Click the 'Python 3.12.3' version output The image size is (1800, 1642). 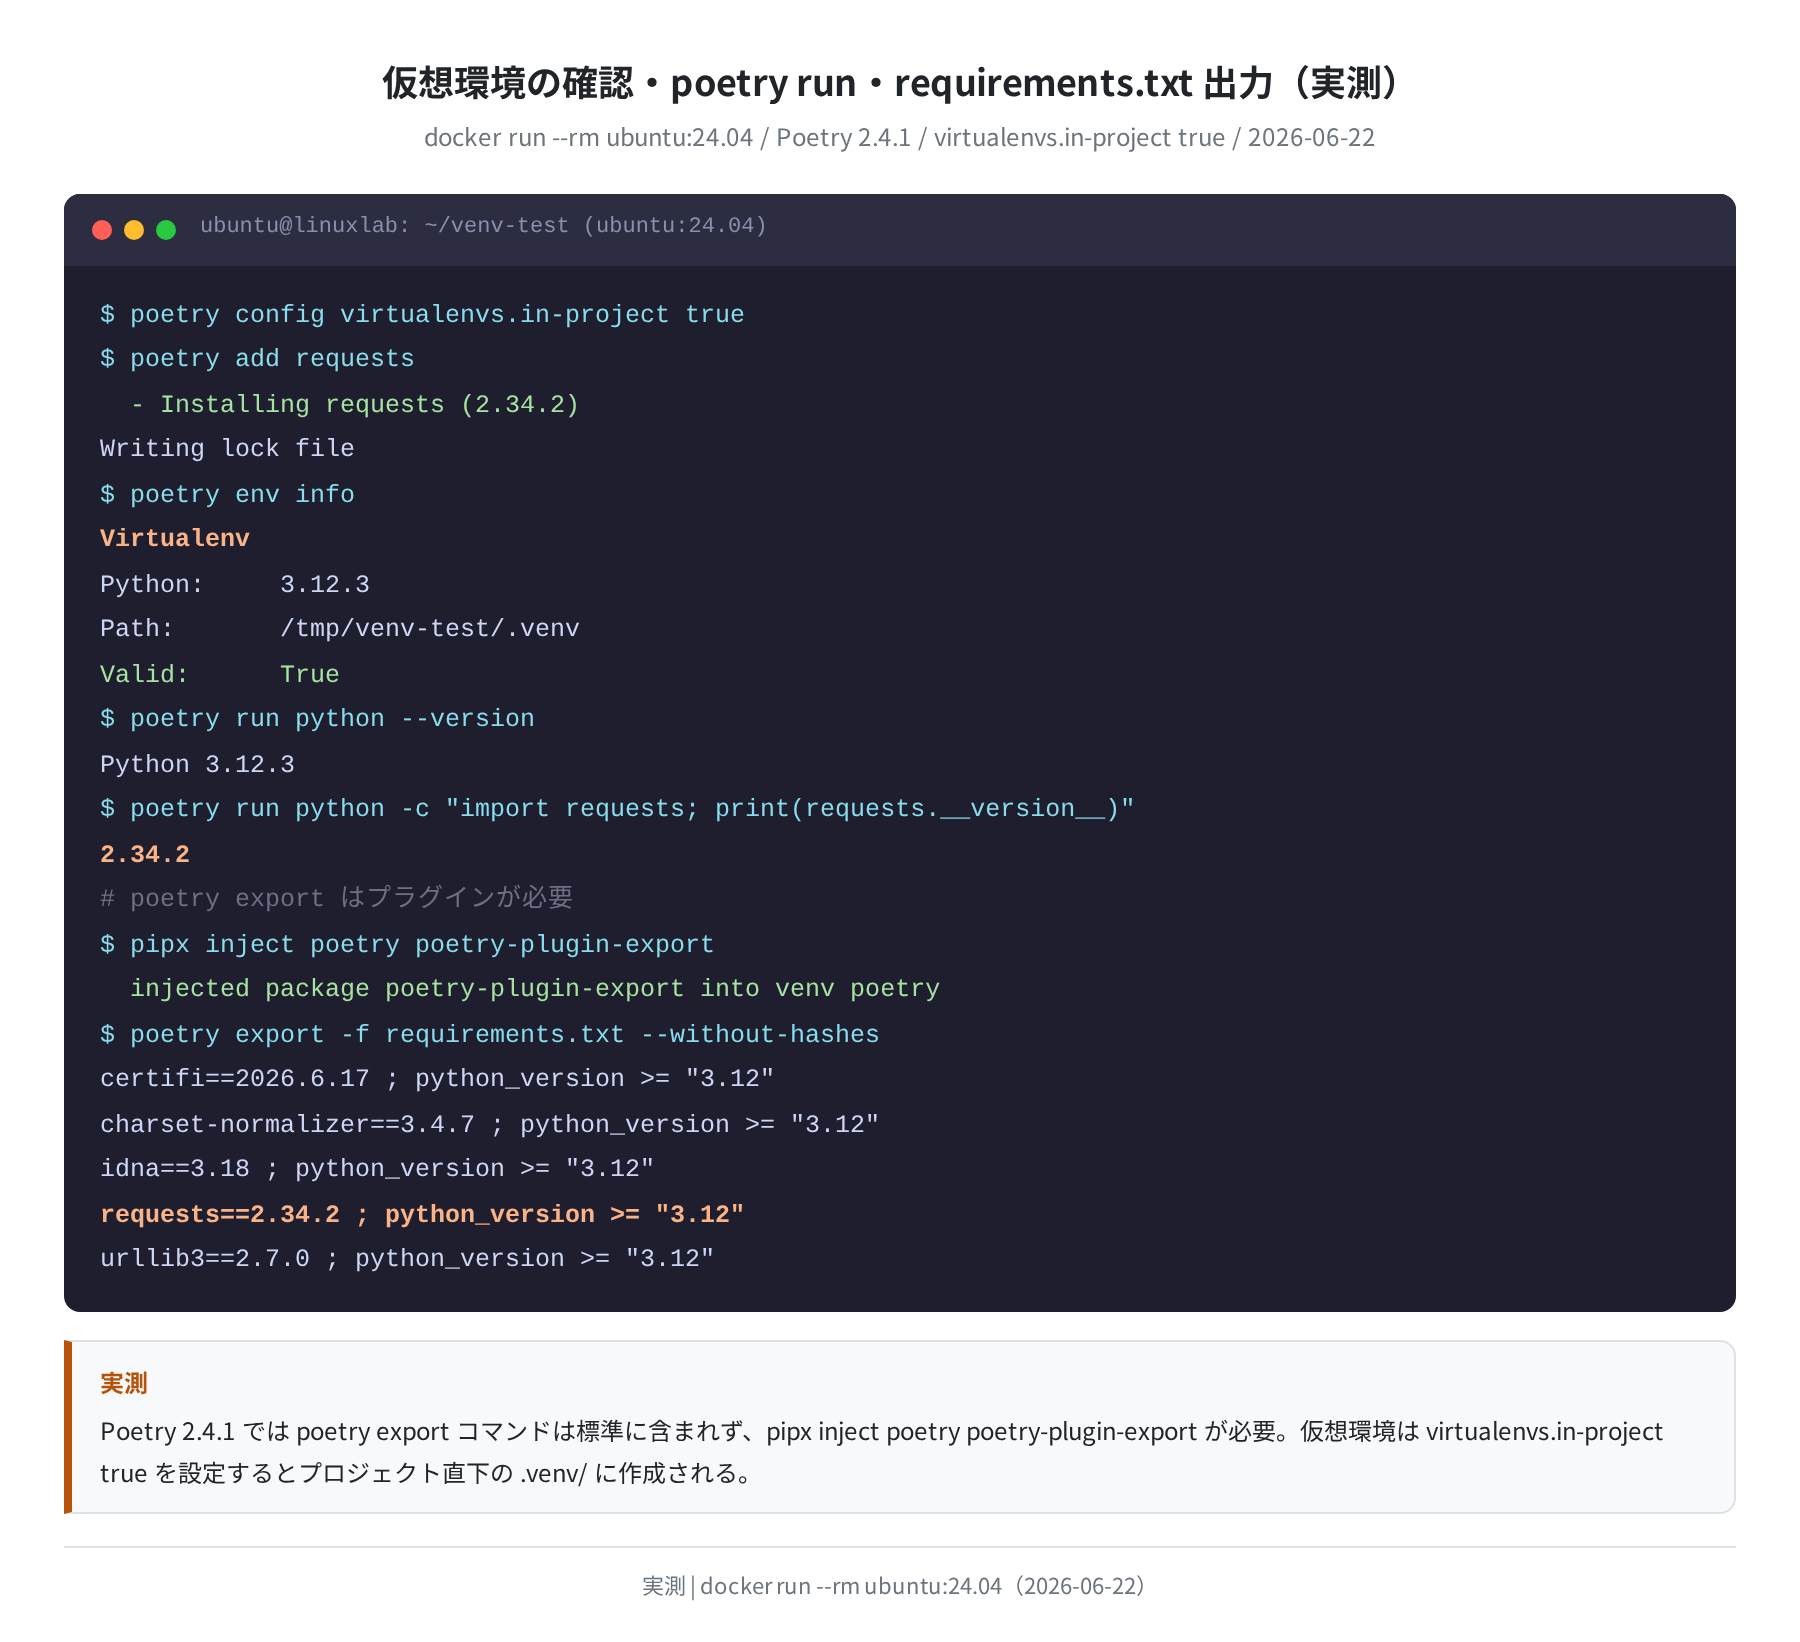(197, 764)
